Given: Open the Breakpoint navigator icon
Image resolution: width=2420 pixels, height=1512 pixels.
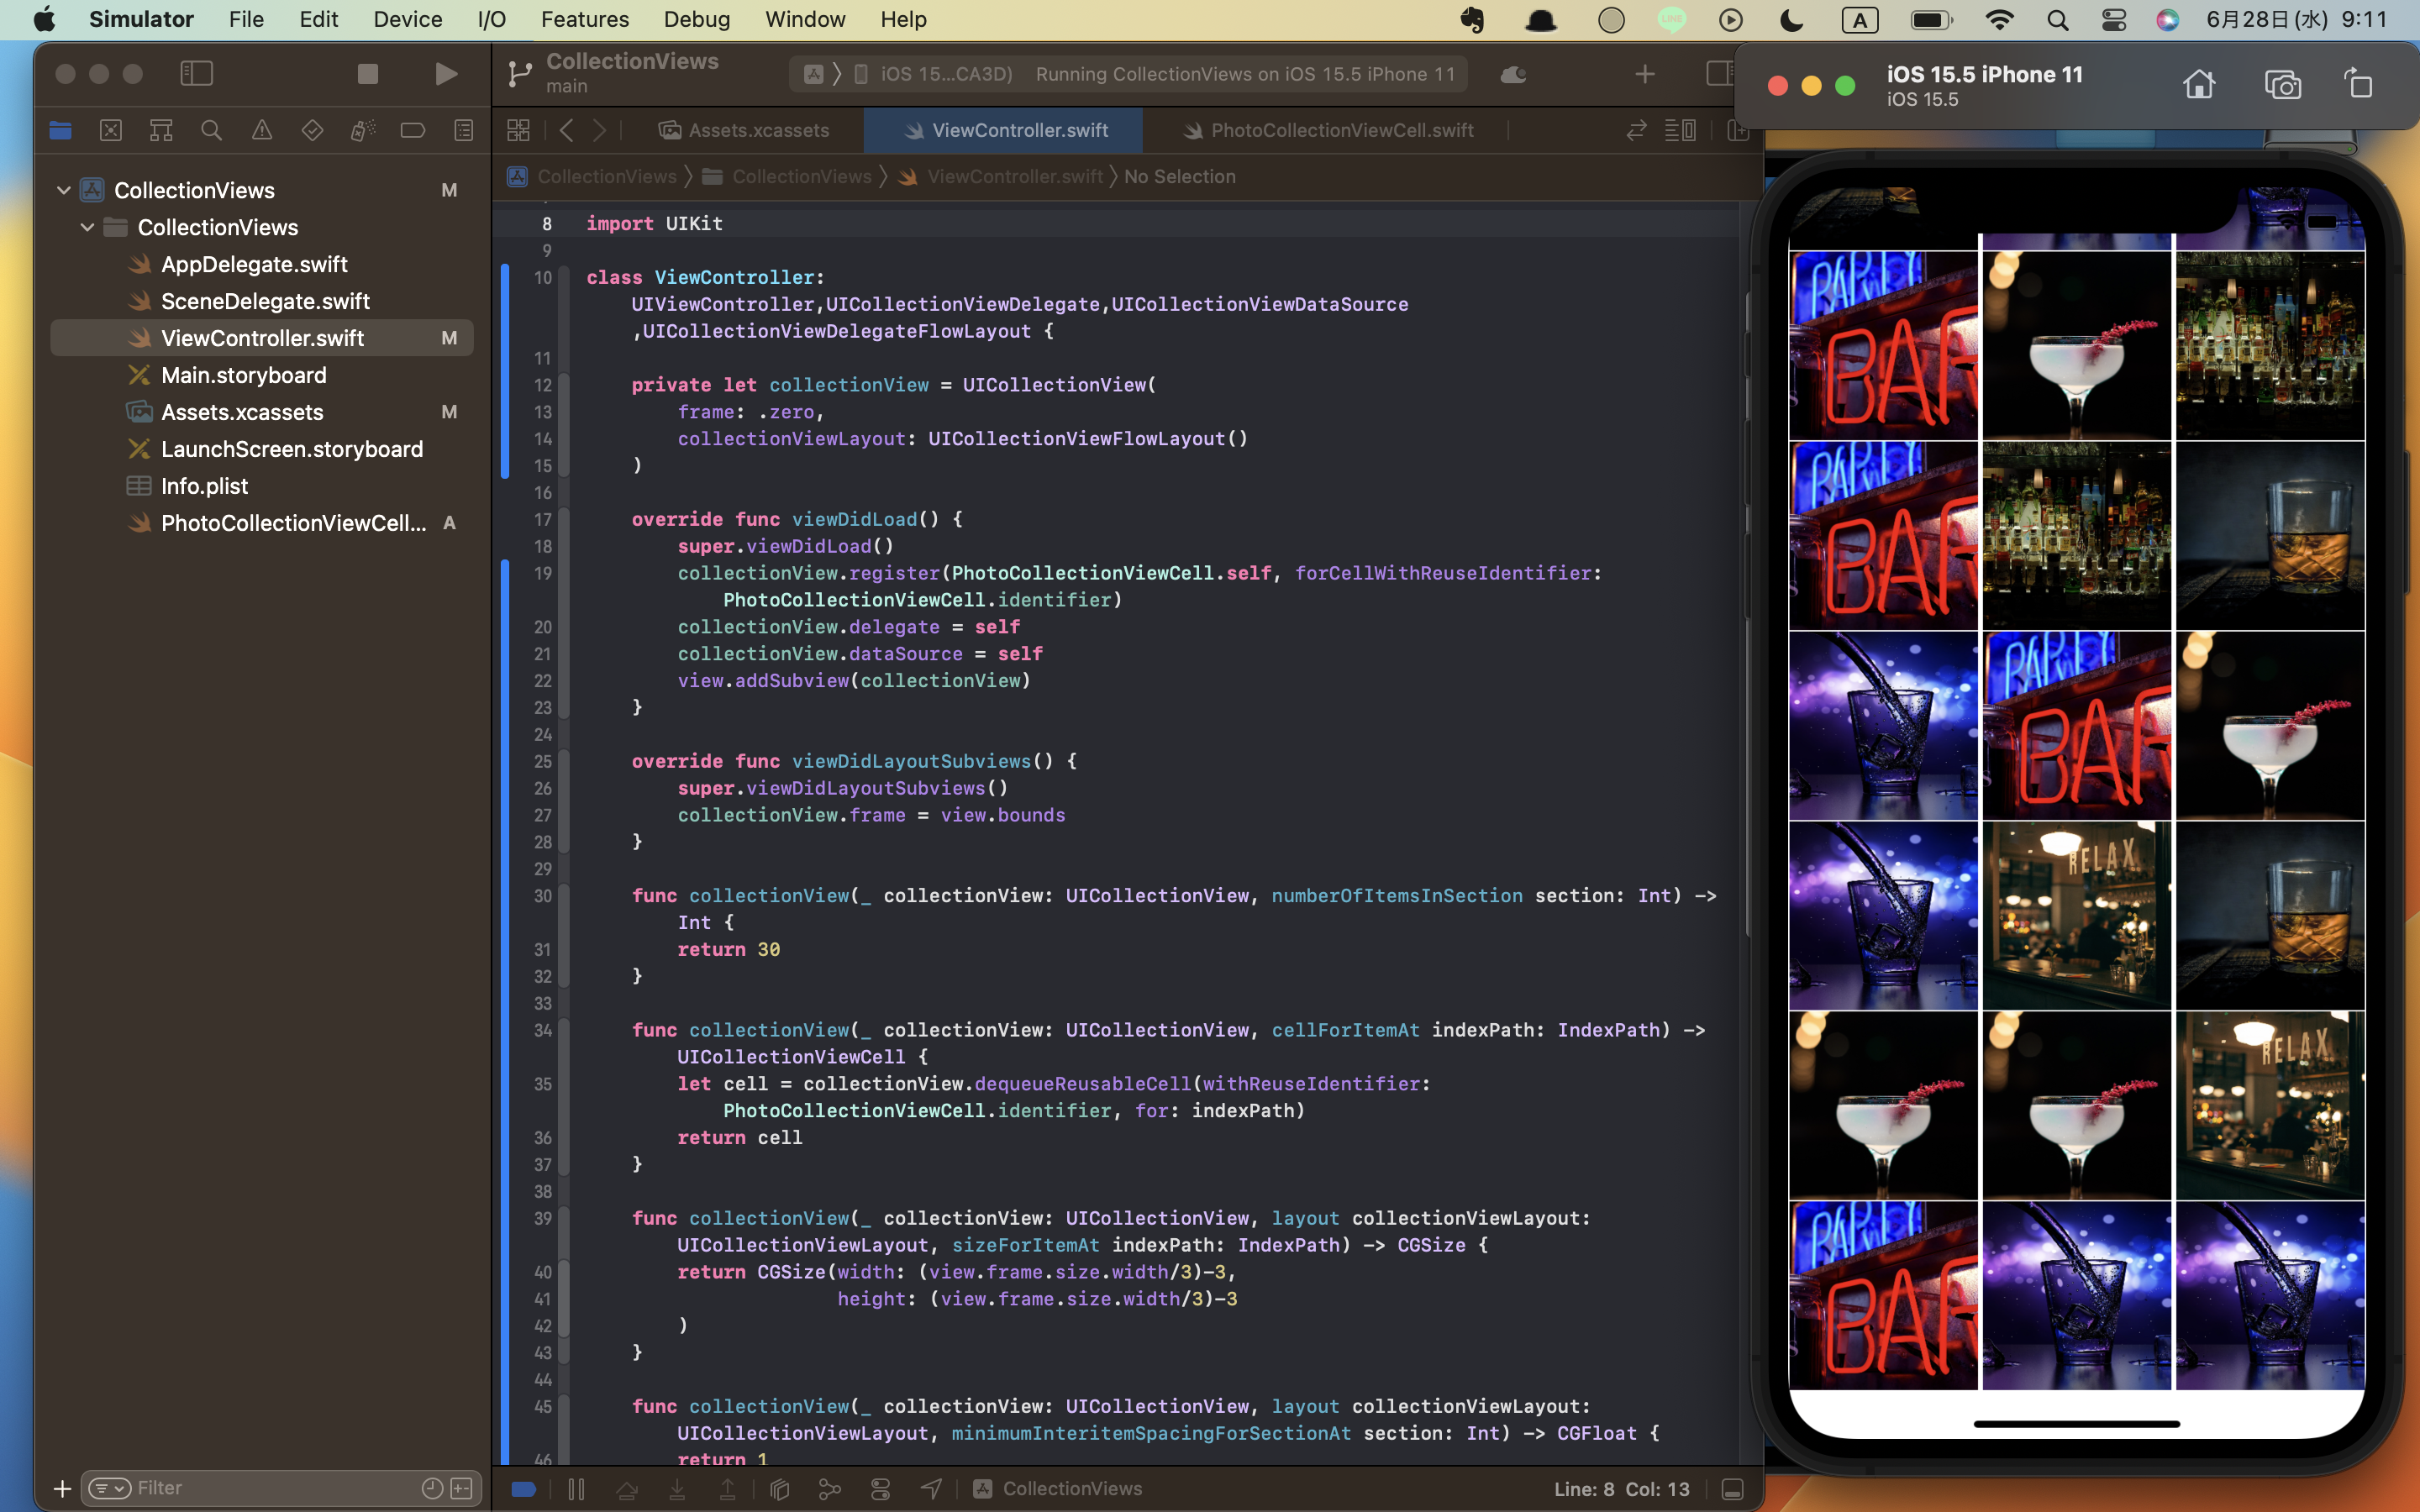Looking at the screenshot, I should click(412, 130).
